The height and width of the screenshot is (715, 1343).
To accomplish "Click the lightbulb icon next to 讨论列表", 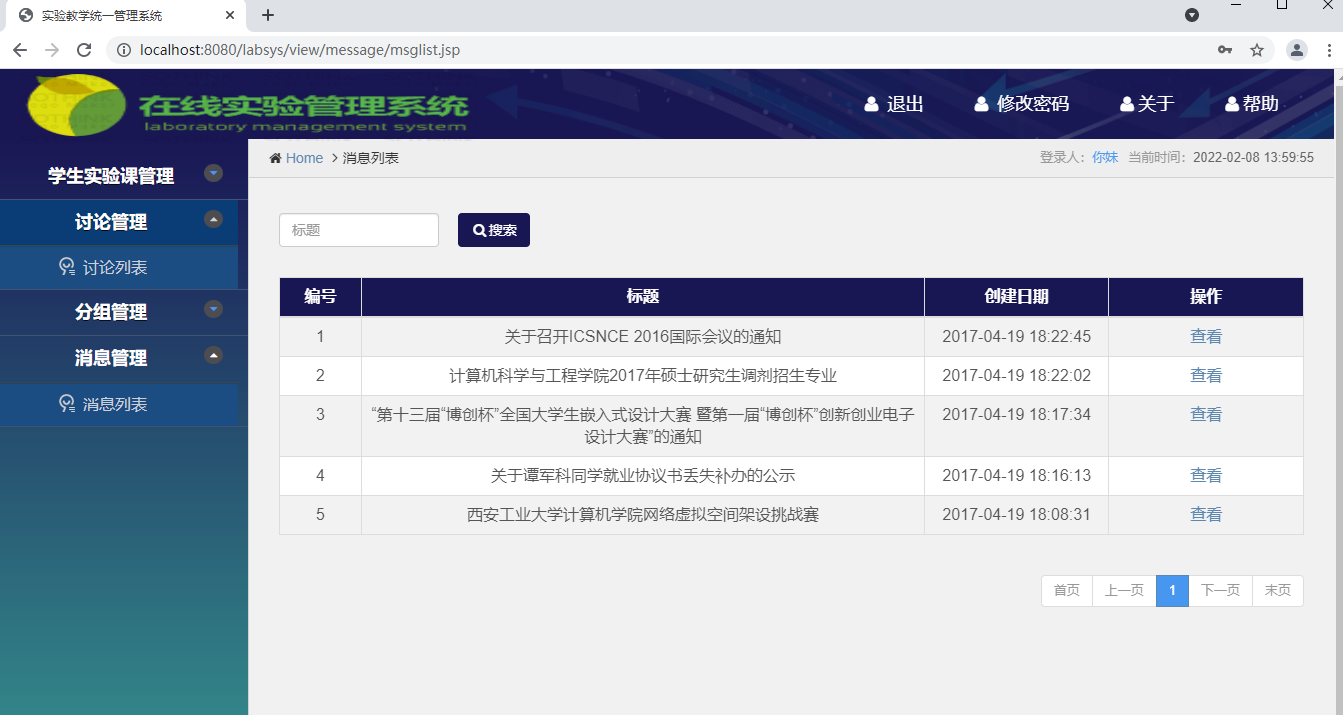I will 67,267.
